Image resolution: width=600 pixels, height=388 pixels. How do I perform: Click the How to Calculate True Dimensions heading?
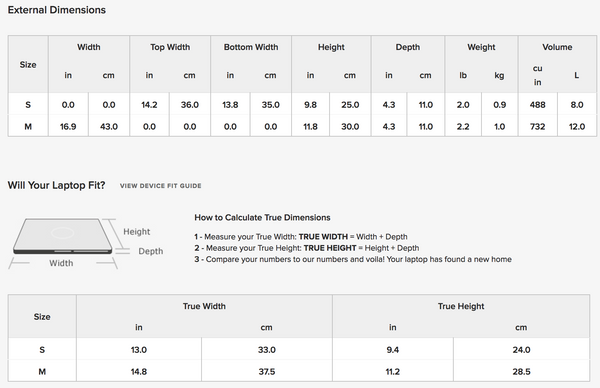(x=262, y=217)
